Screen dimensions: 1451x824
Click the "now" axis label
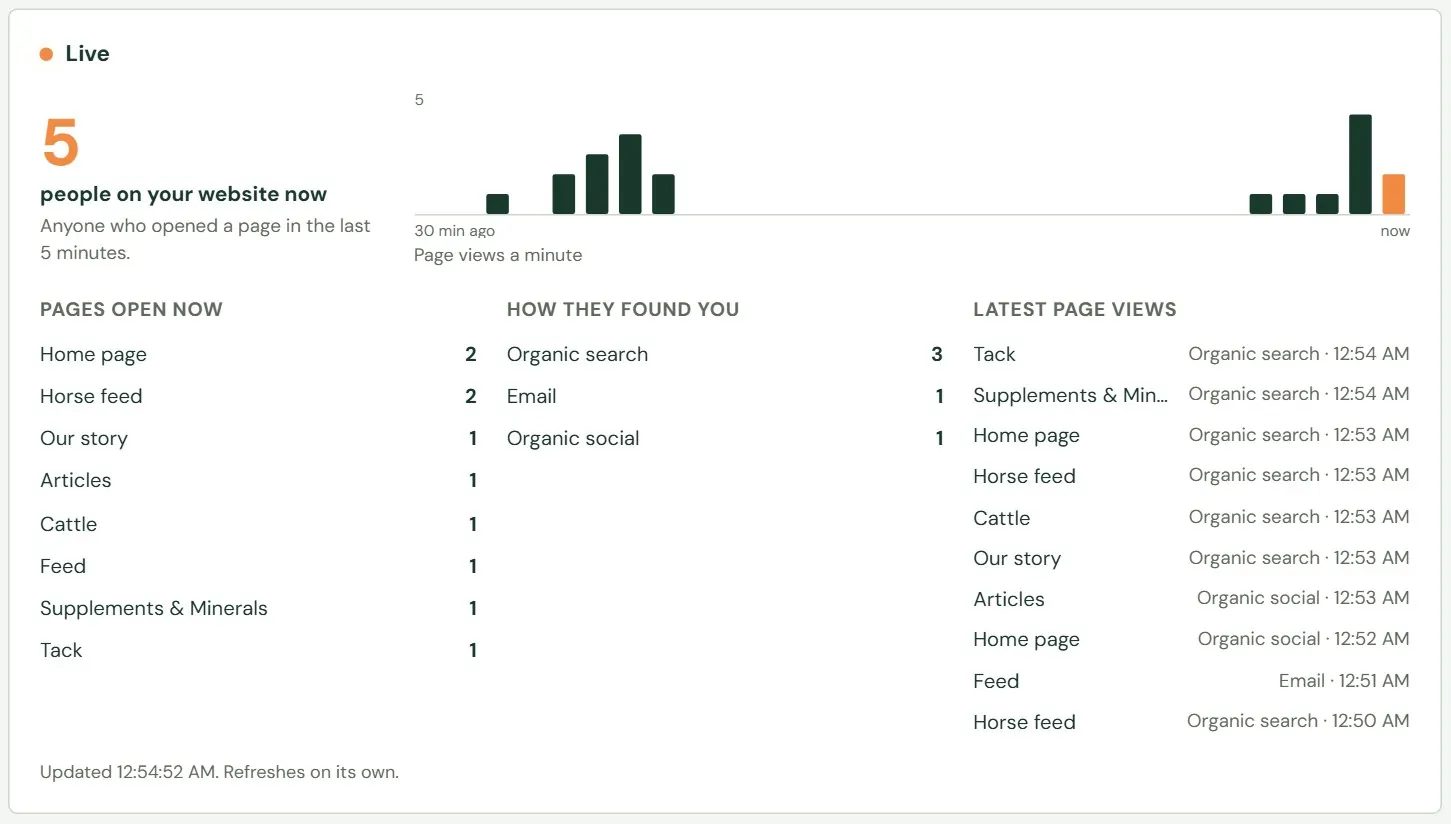click(x=1395, y=231)
